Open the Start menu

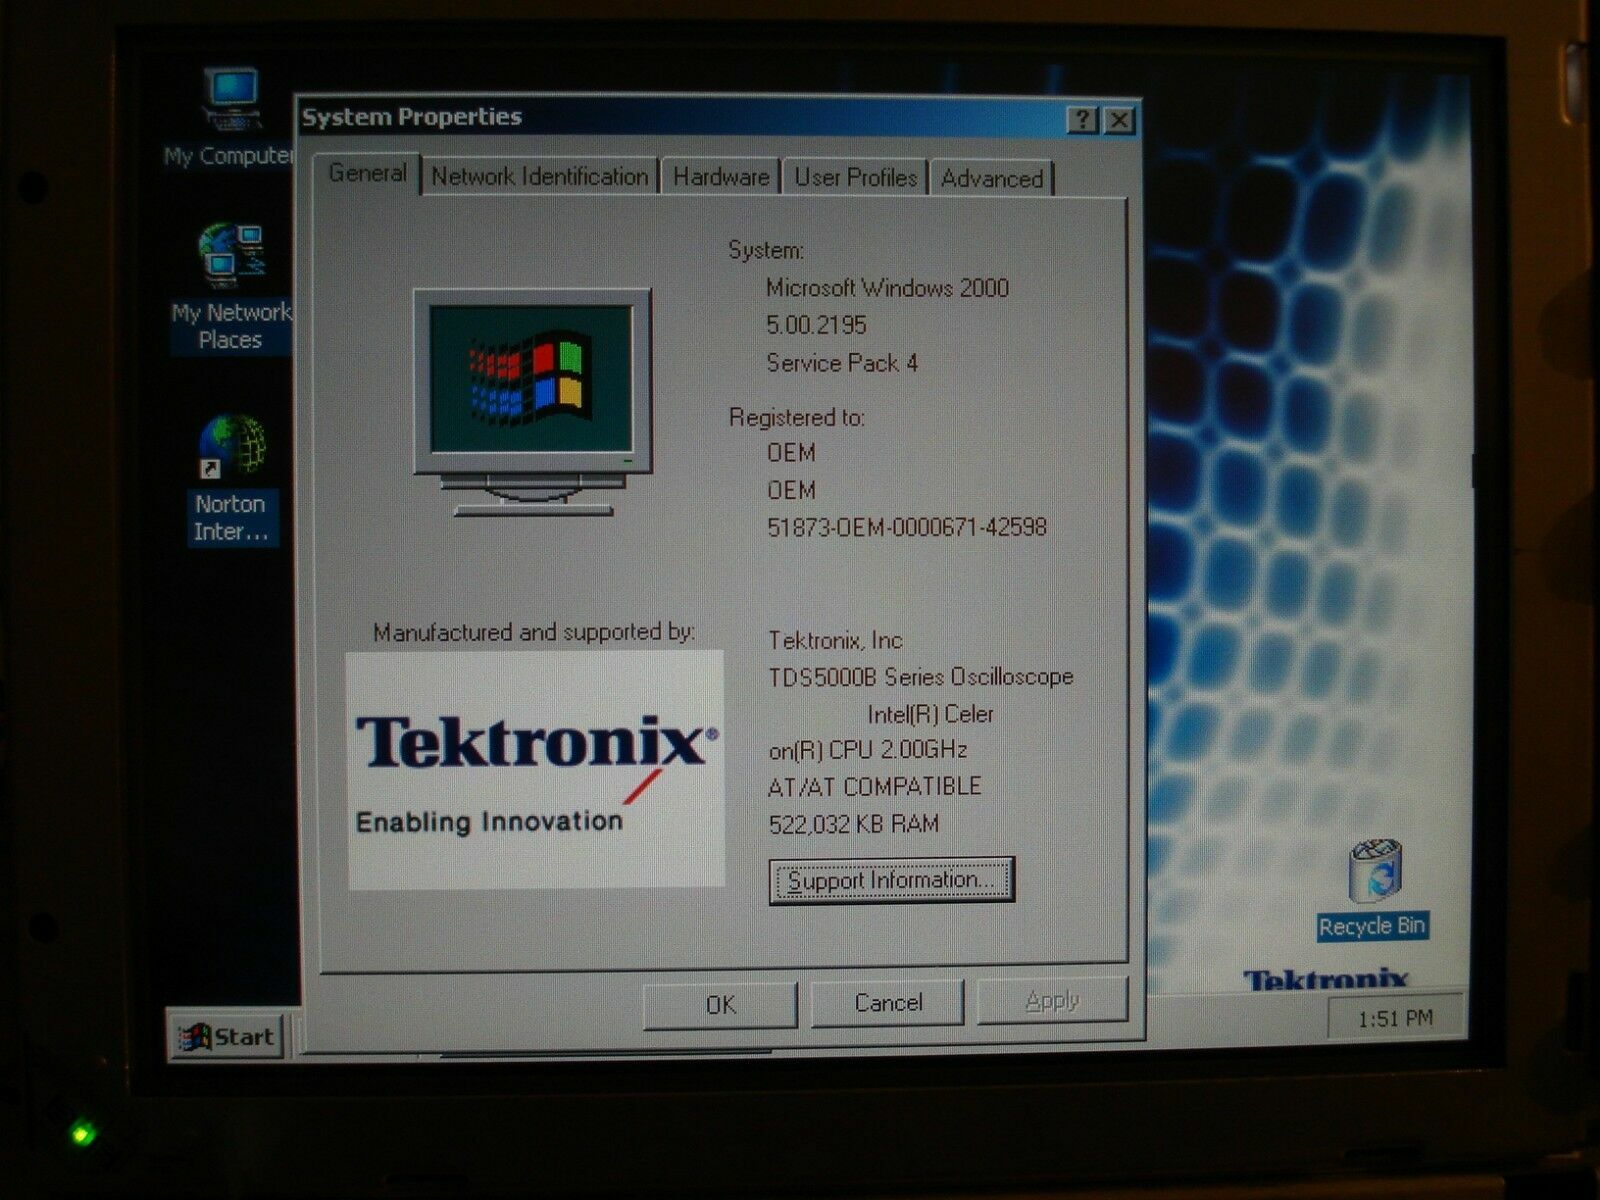227,1037
